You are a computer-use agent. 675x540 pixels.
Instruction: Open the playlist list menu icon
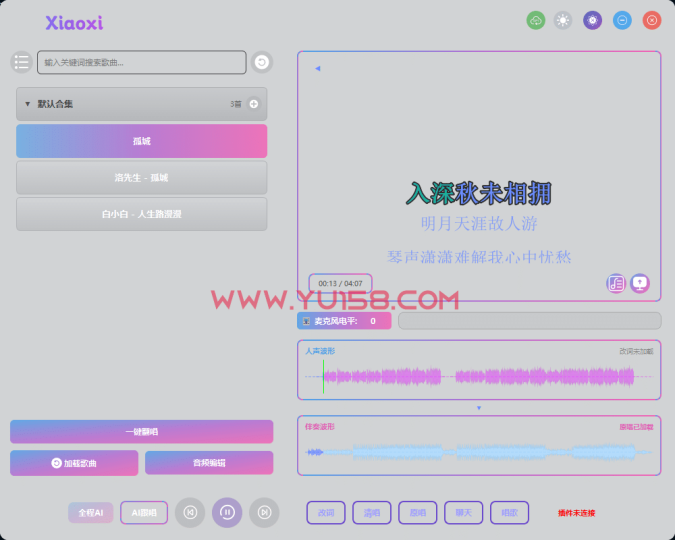tap(22, 62)
